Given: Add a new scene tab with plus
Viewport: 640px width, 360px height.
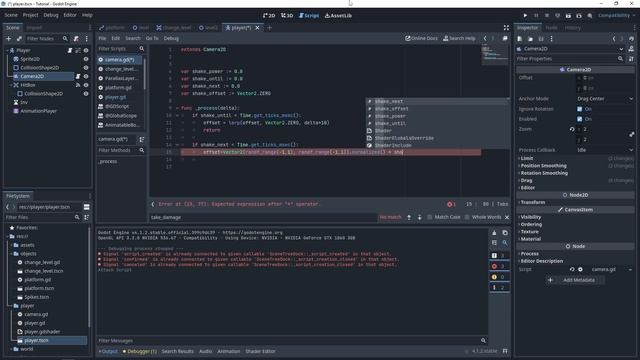Looking at the screenshot, I should pyautogui.click(x=270, y=28).
